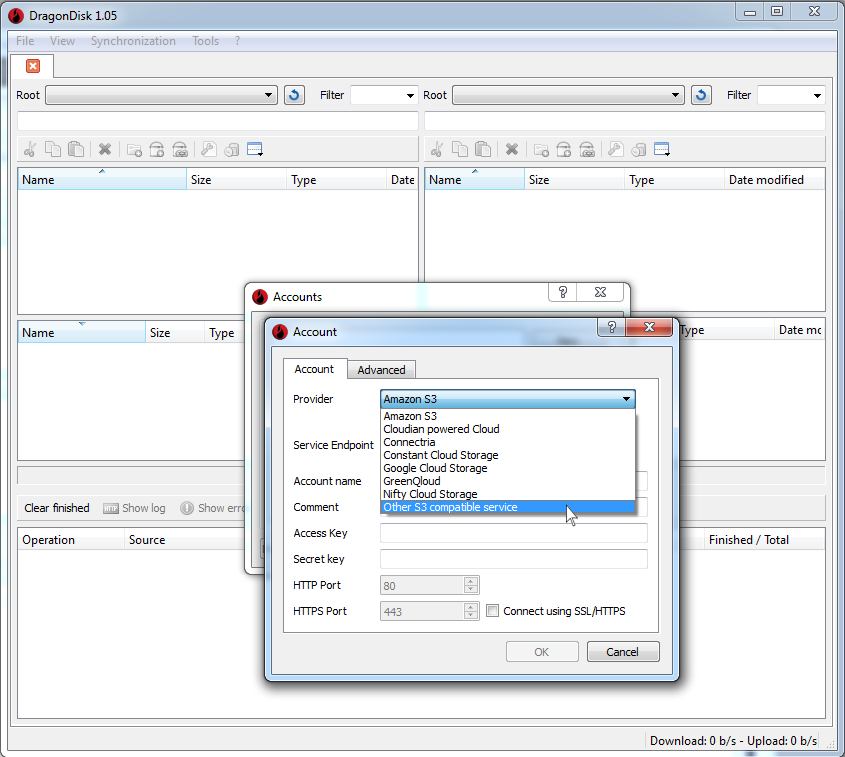Image resolution: width=845 pixels, height=757 pixels.
Task: Click Clear finished in the transfer panel
Action: (x=56, y=508)
